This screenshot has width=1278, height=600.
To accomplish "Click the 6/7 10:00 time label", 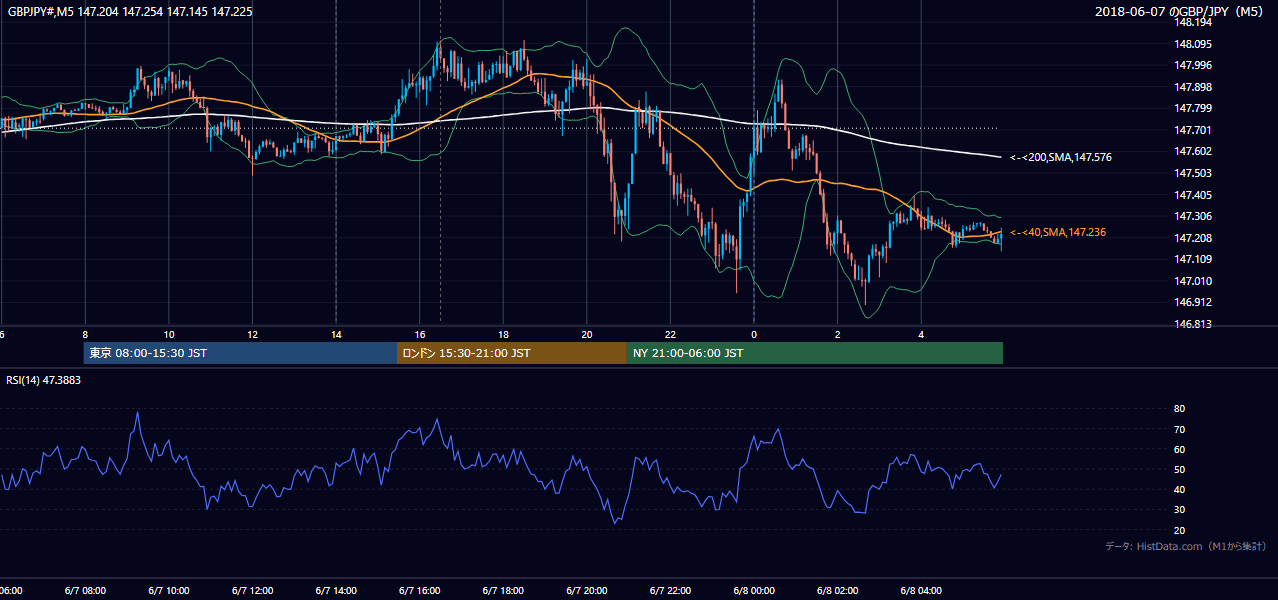I will coord(168,591).
